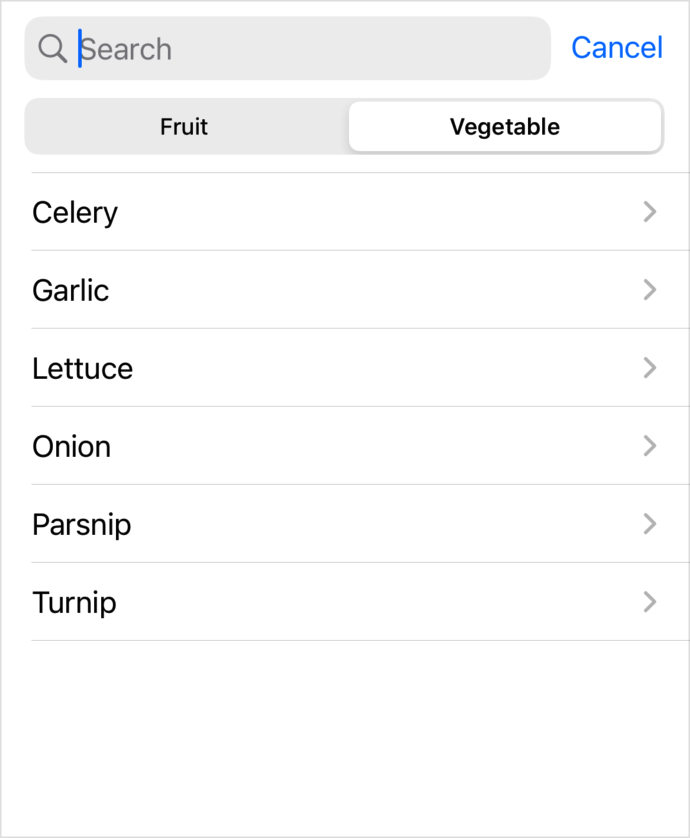The image size is (690, 838).
Task: Click the blue text cursor in the search bar
Action: tap(80, 48)
